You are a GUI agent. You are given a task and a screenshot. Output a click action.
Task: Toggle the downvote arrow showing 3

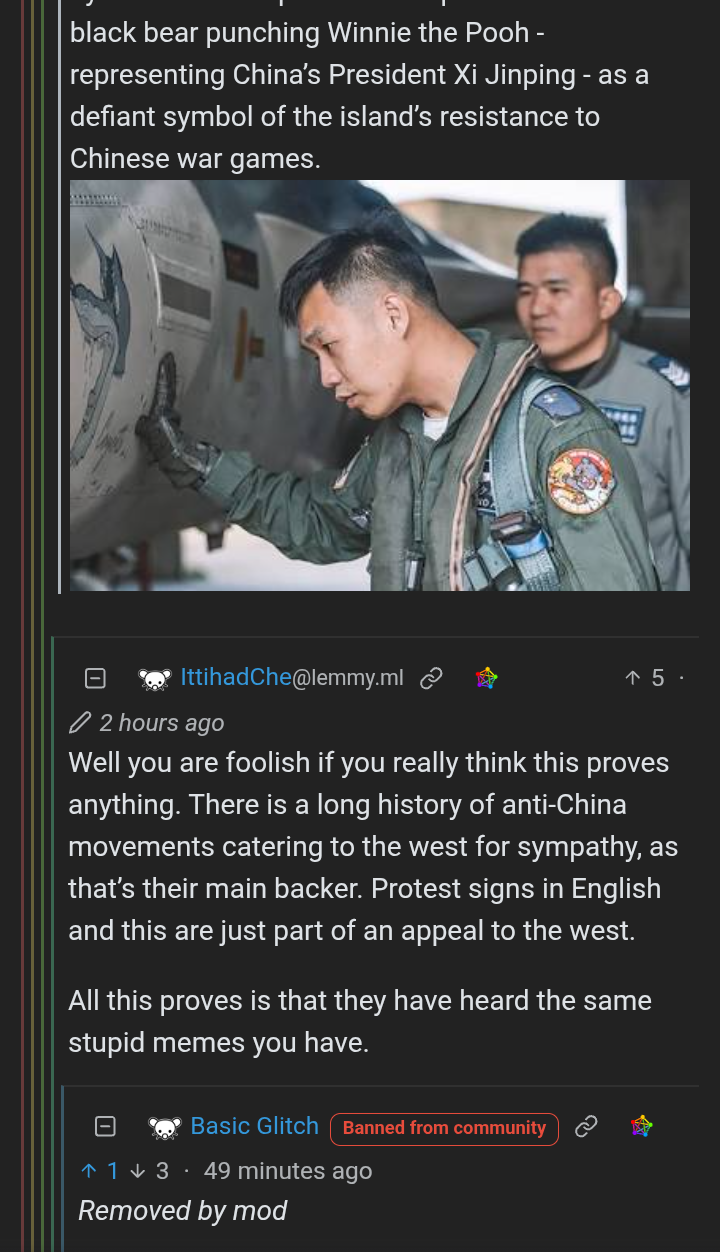[x=149, y=1171]
